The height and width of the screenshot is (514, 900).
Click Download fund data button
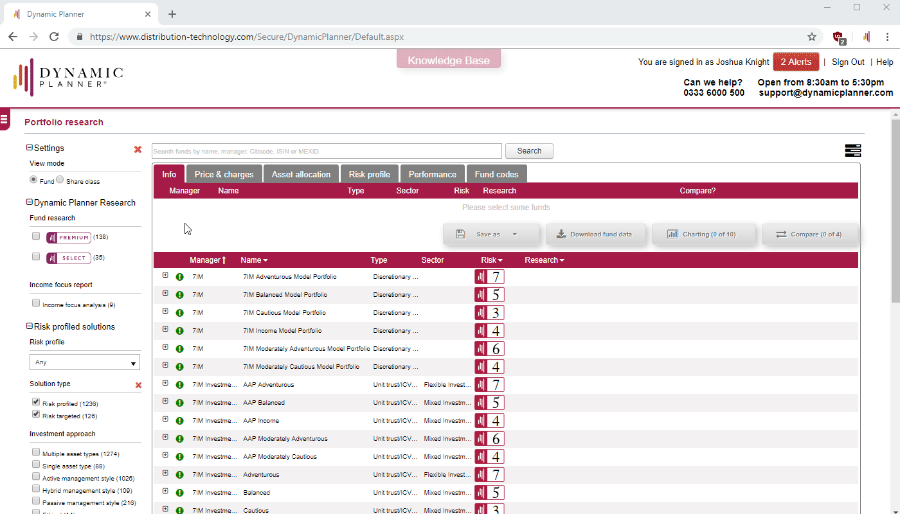click(x=595, y=234)
